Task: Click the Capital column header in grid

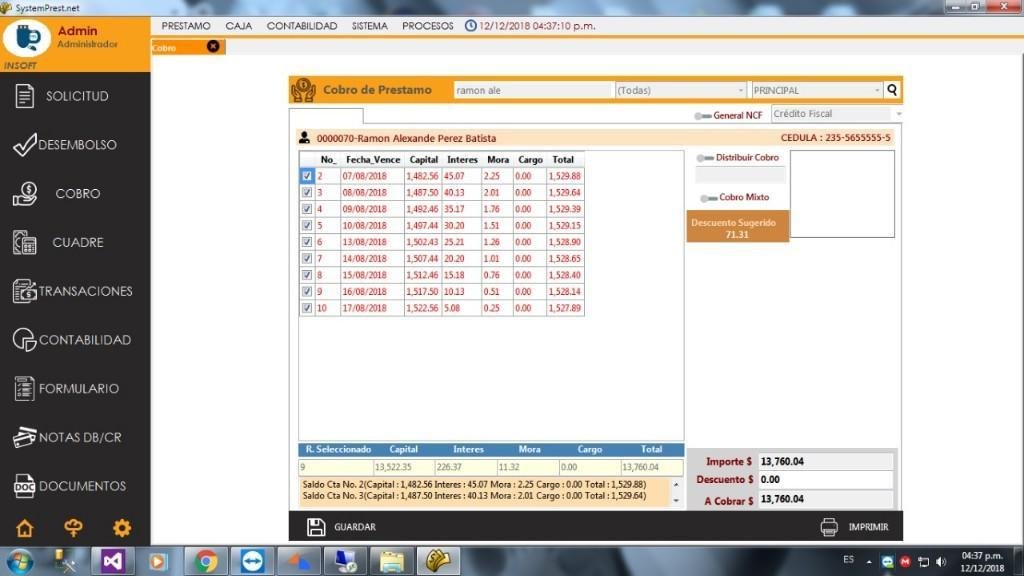Action: point(423,160)
